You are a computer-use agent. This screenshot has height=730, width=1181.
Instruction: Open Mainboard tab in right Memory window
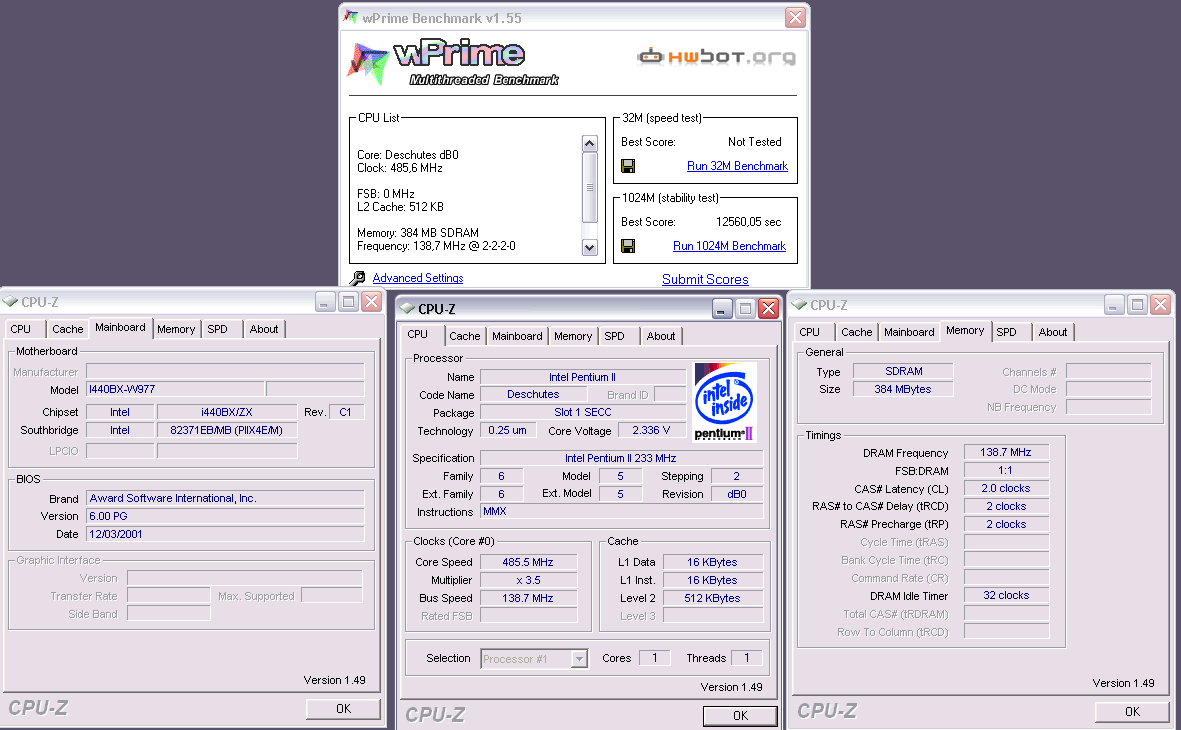click(x=909, y=332)
